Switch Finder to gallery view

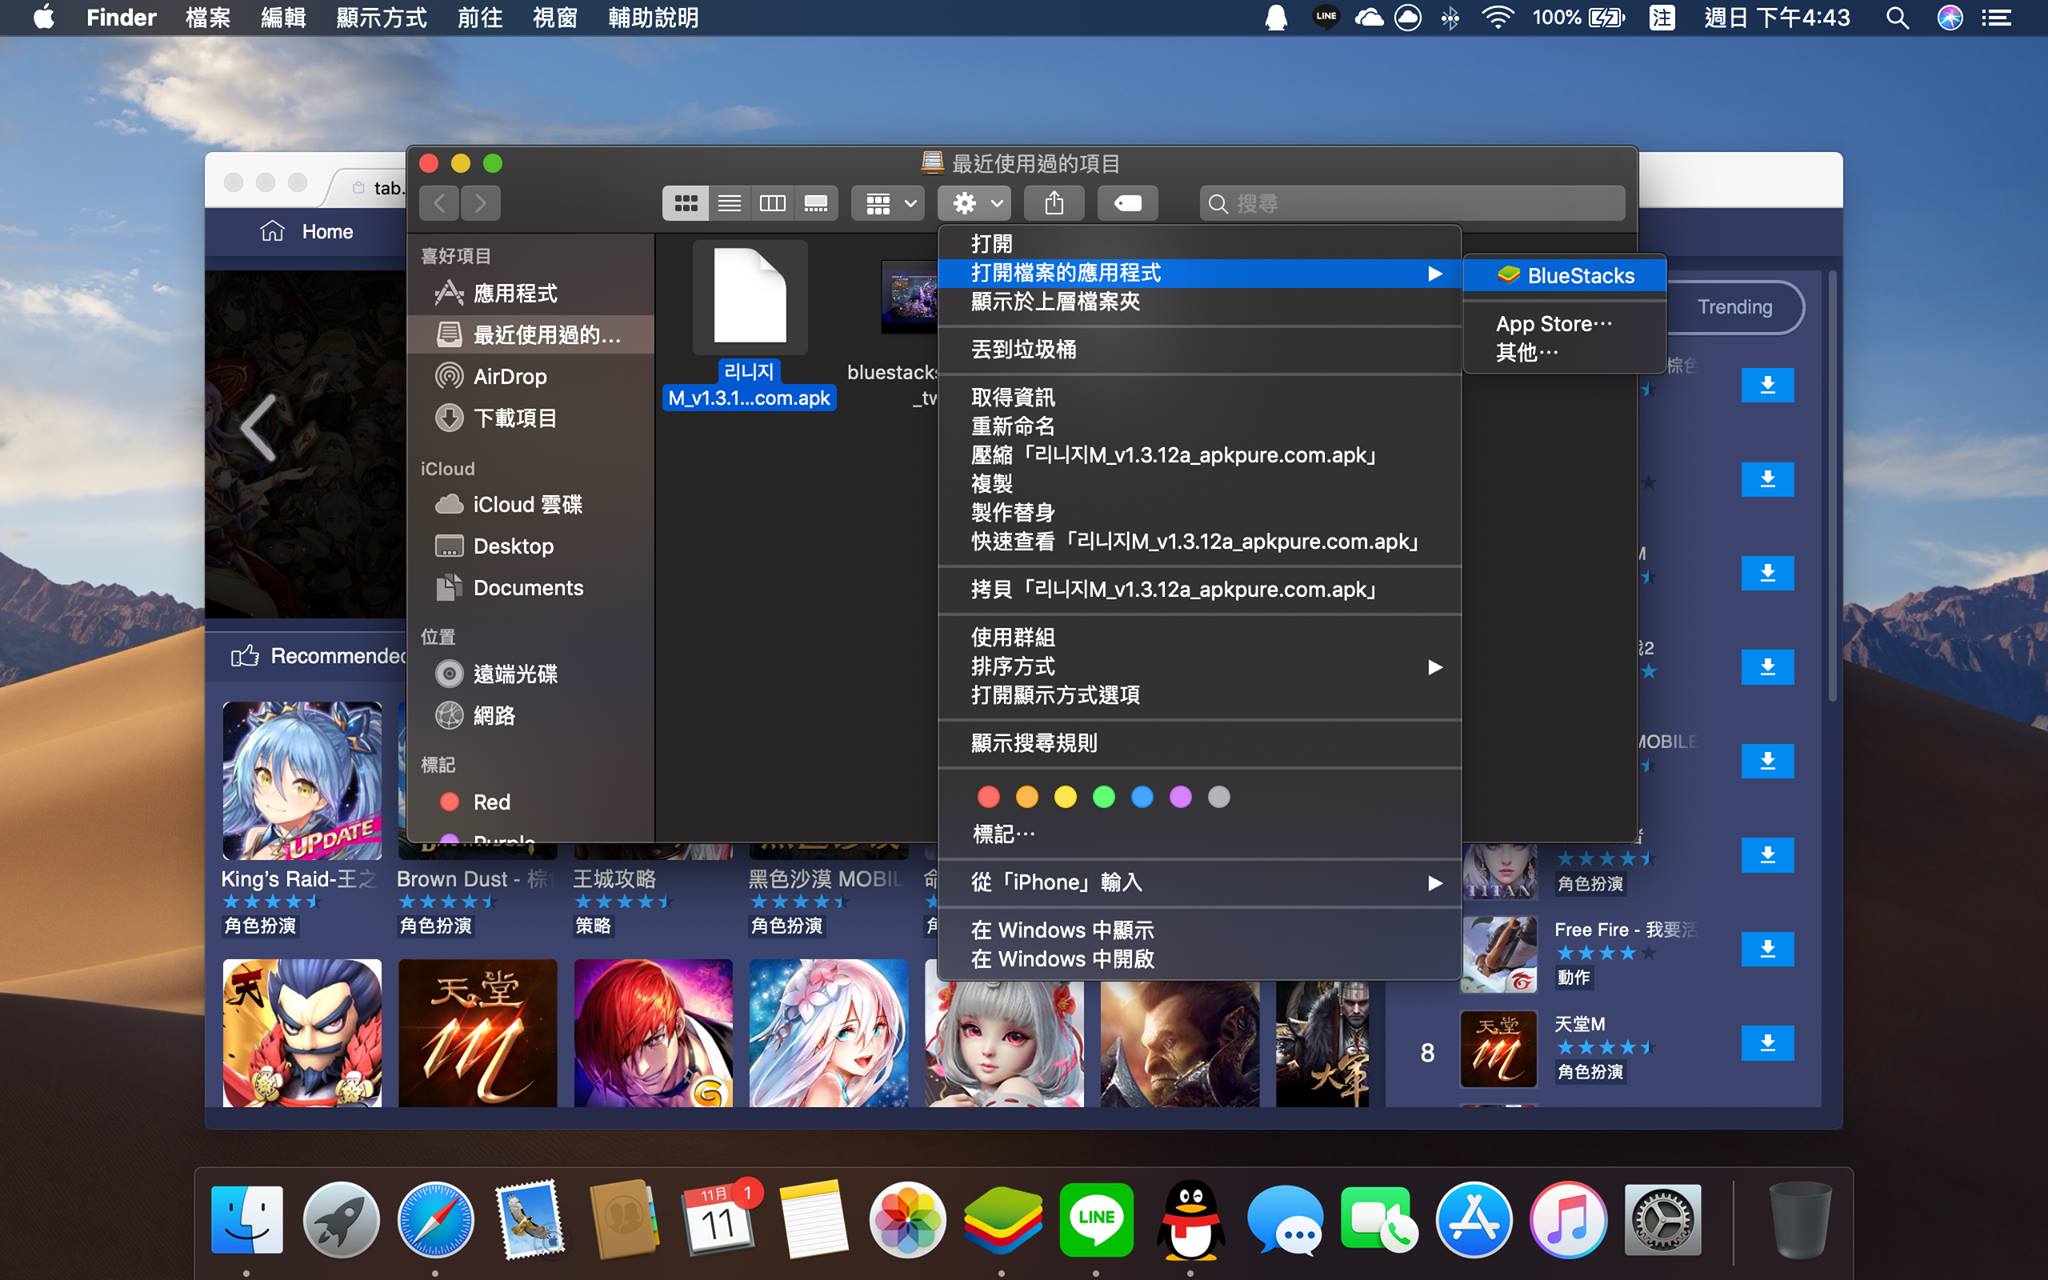[x=816, y=204]
